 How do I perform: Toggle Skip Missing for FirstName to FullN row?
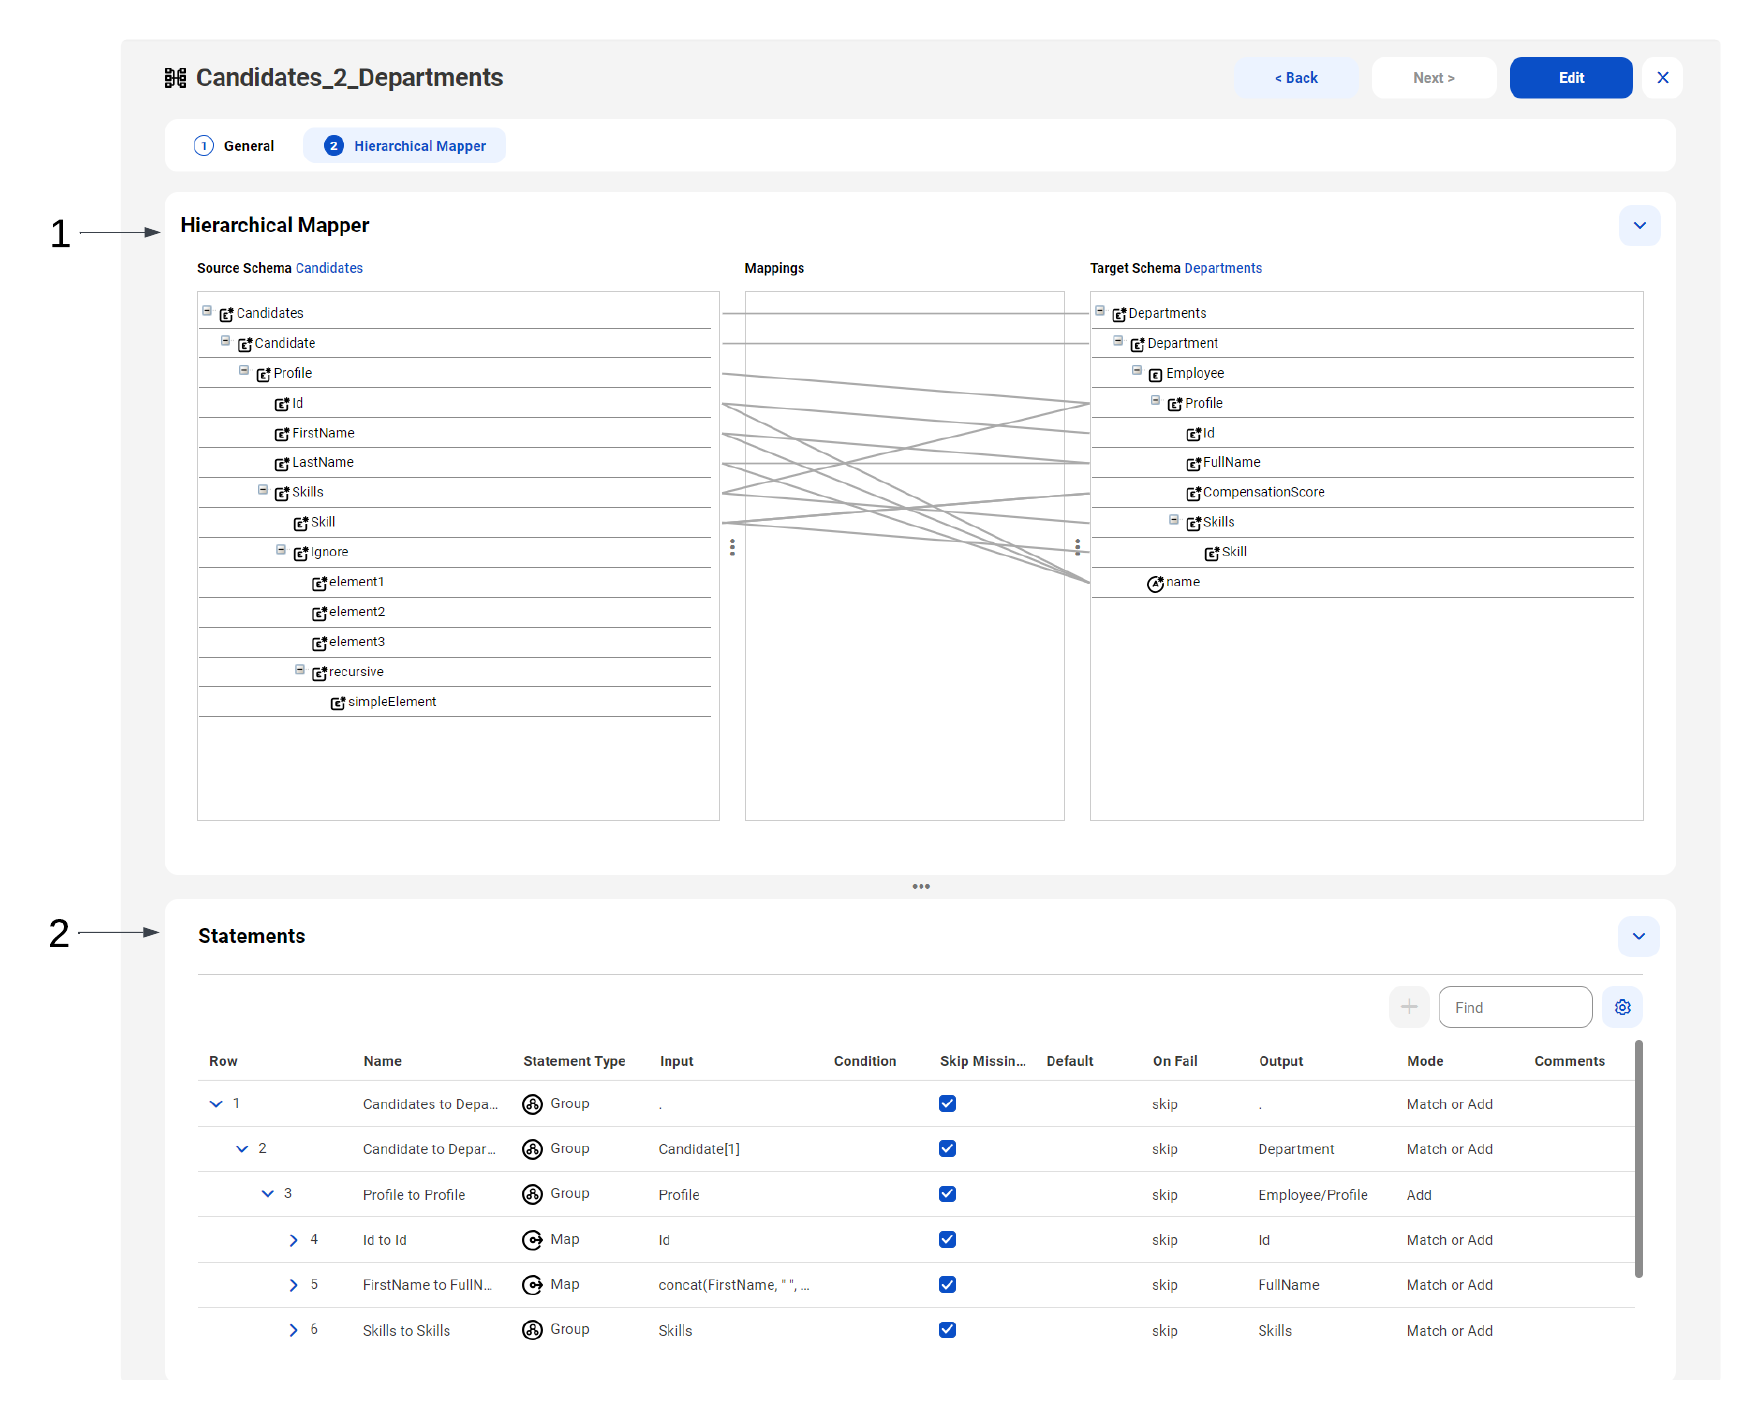tap(947, 1285)
